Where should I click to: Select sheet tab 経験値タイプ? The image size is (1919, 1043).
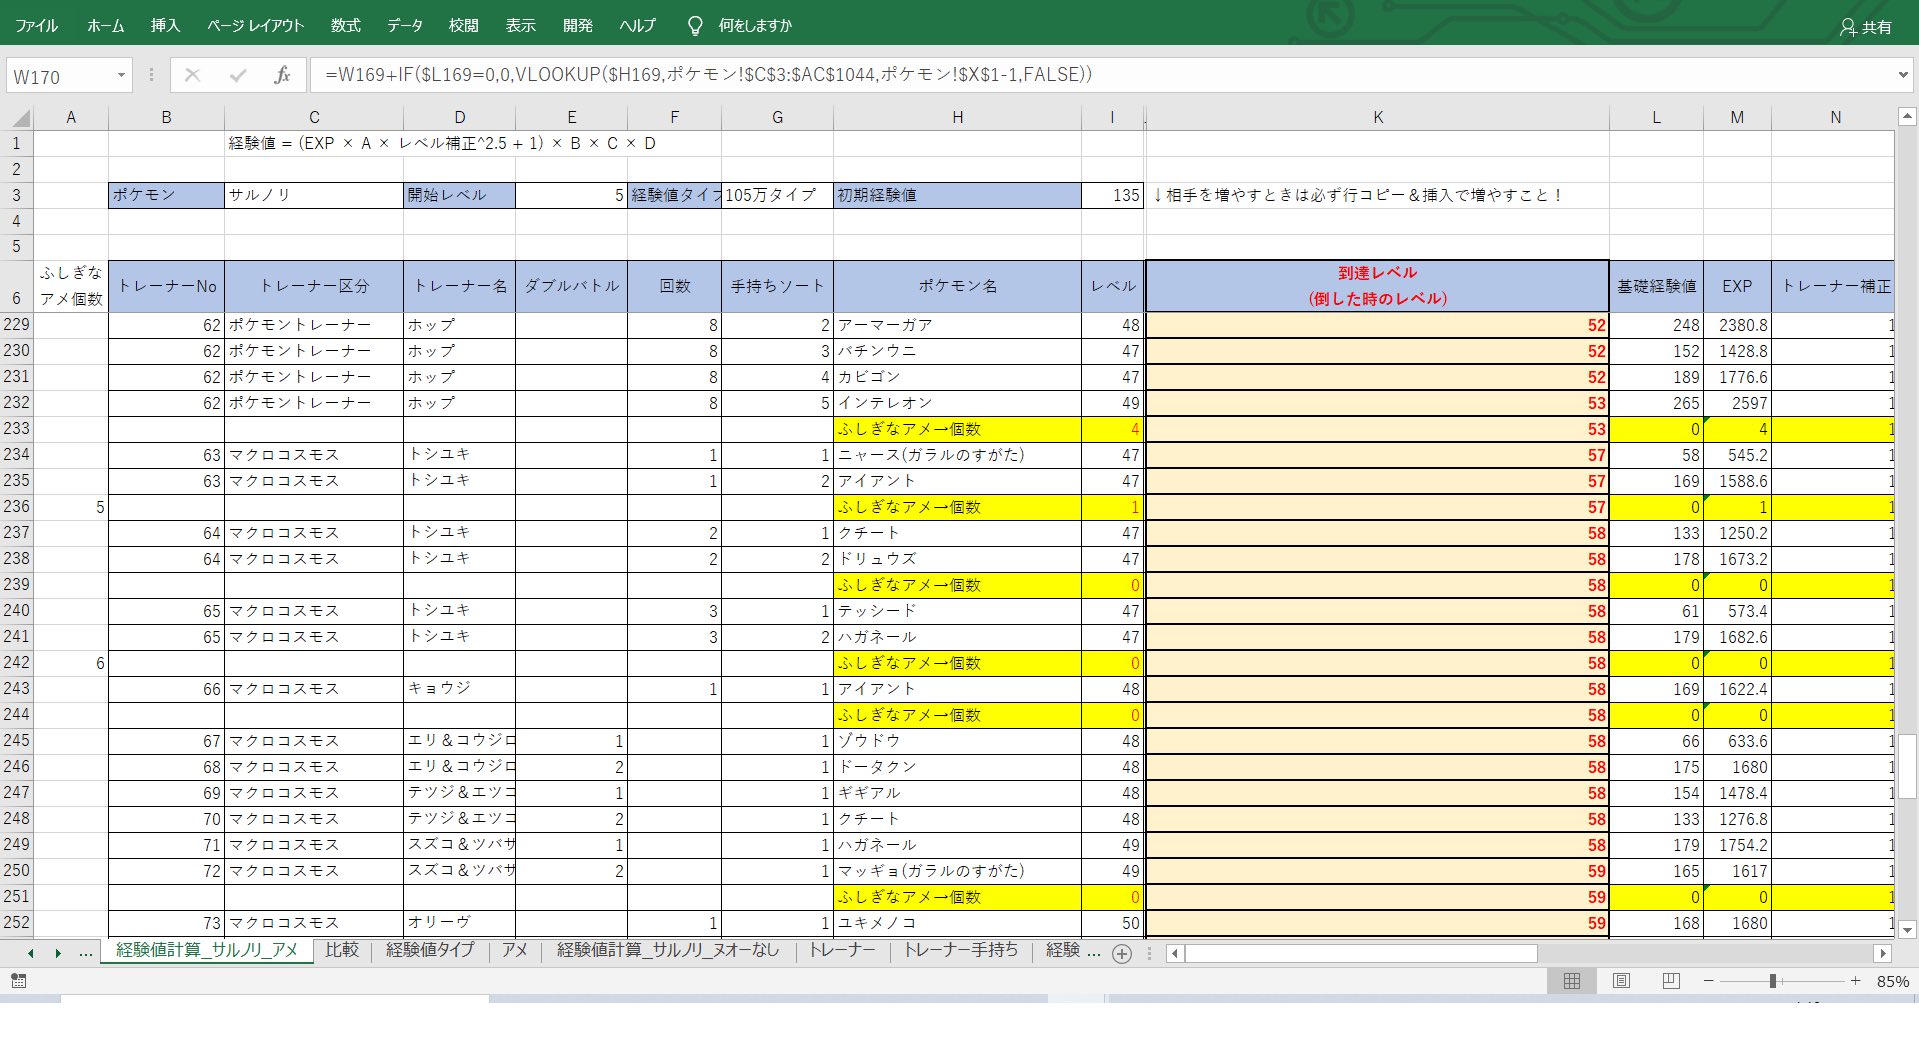430,950
